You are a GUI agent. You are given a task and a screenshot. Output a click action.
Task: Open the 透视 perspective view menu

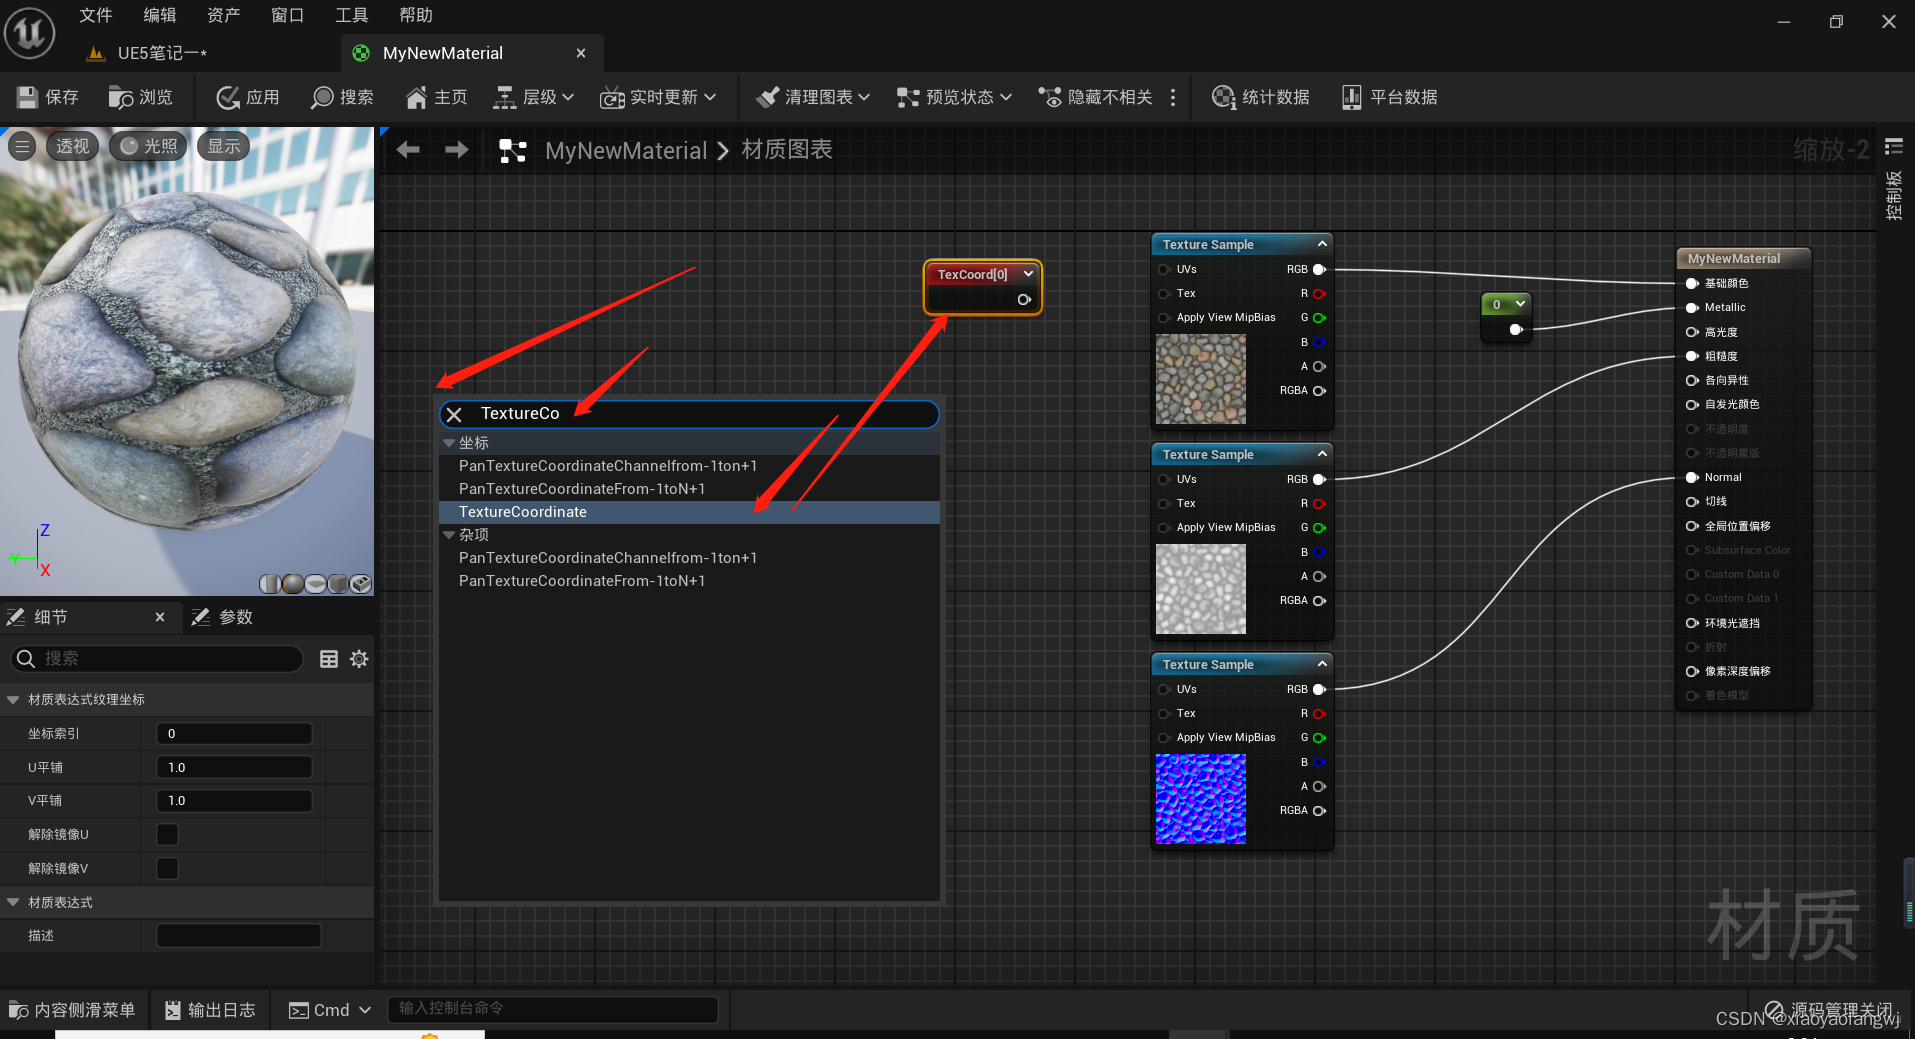coord(72,146)
